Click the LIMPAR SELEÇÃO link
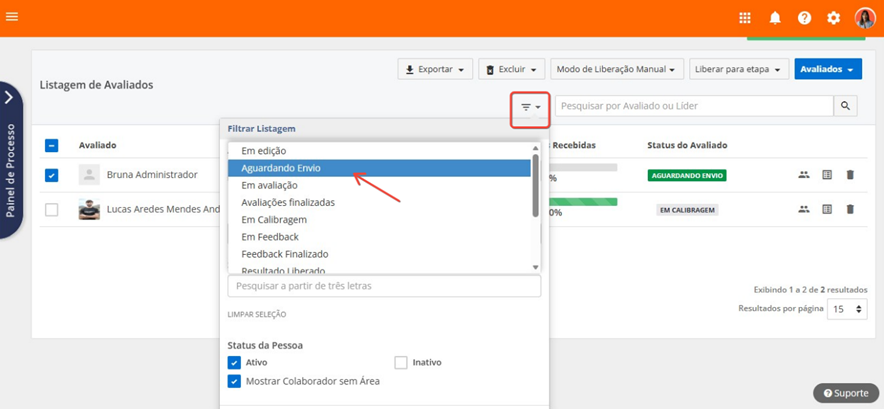This screenshot has width=884, height=409. [256, 315]
